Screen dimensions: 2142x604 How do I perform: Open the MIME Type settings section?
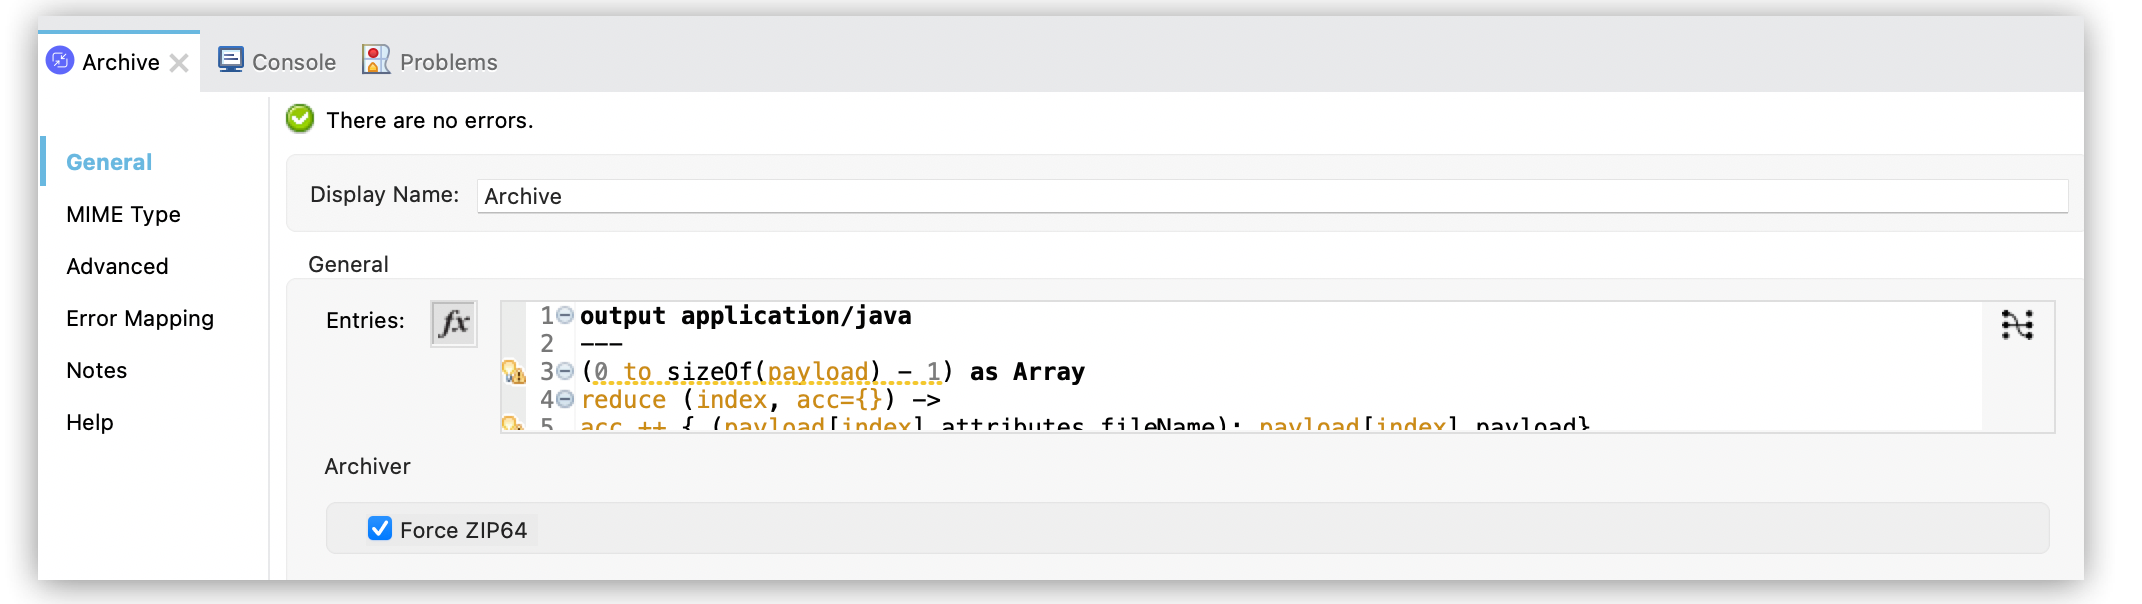point(123,214)
